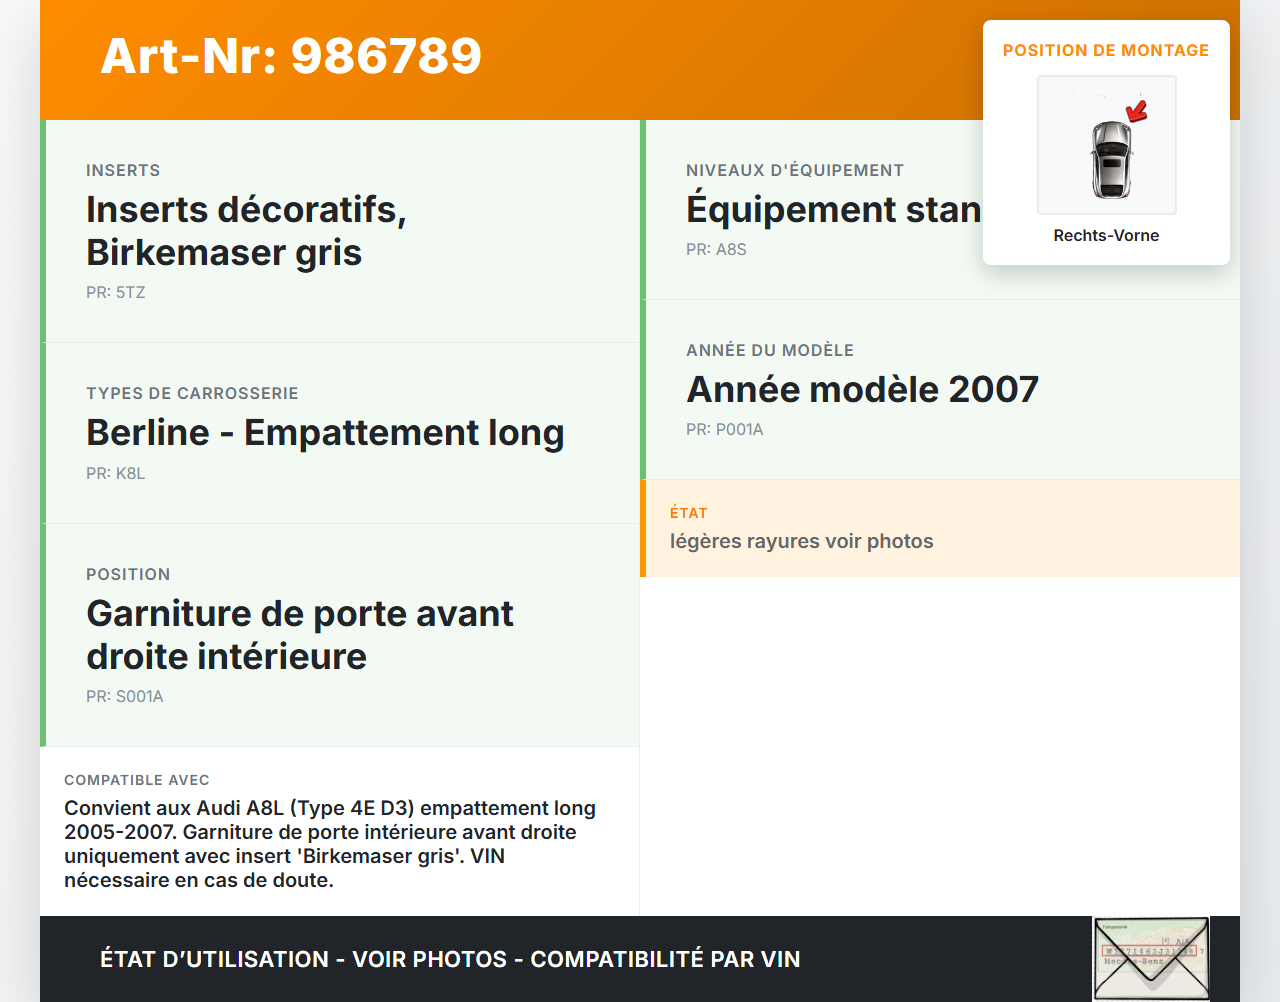Click the PR: 5TZ code link

(116, 292)
